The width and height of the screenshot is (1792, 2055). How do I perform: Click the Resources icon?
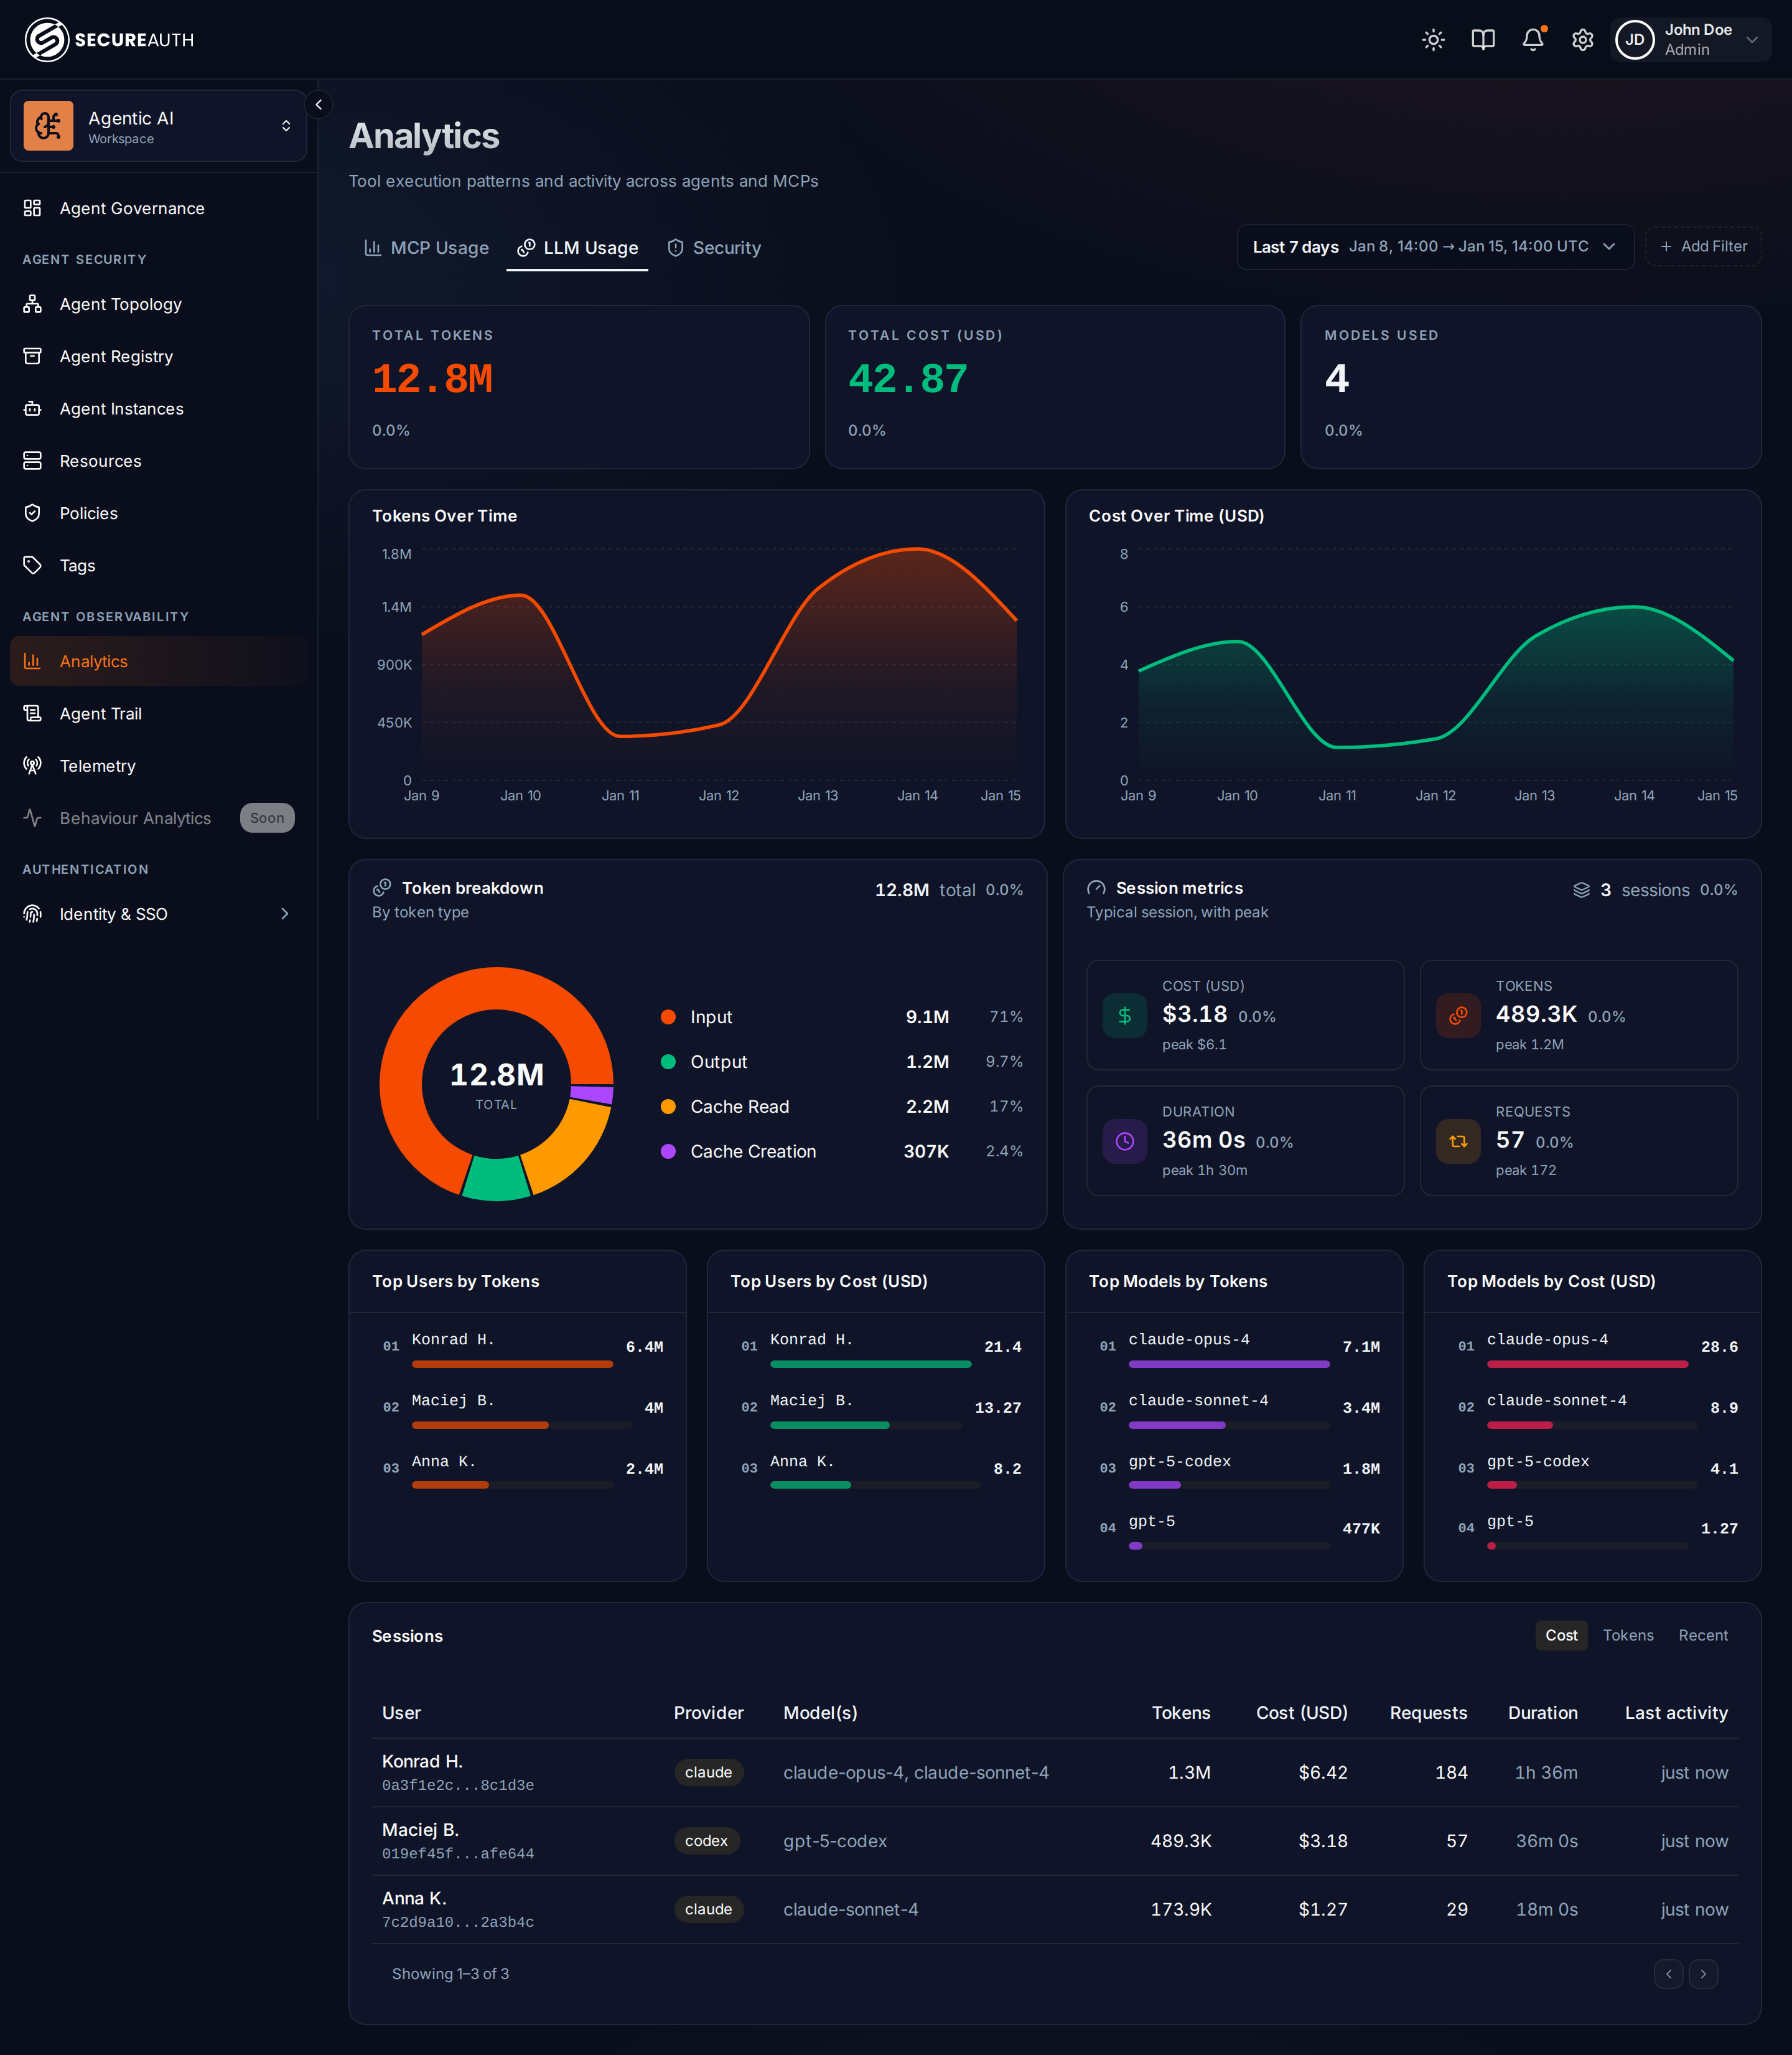33,460
